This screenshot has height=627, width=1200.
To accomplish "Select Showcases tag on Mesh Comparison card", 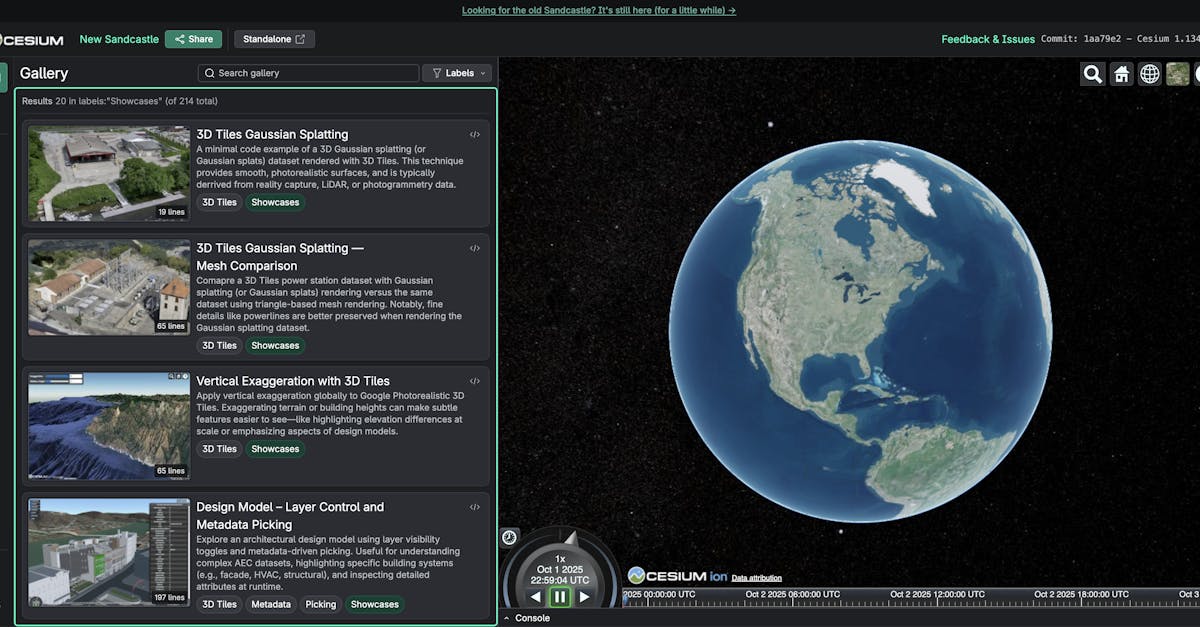I will click(x=275, y=345).
